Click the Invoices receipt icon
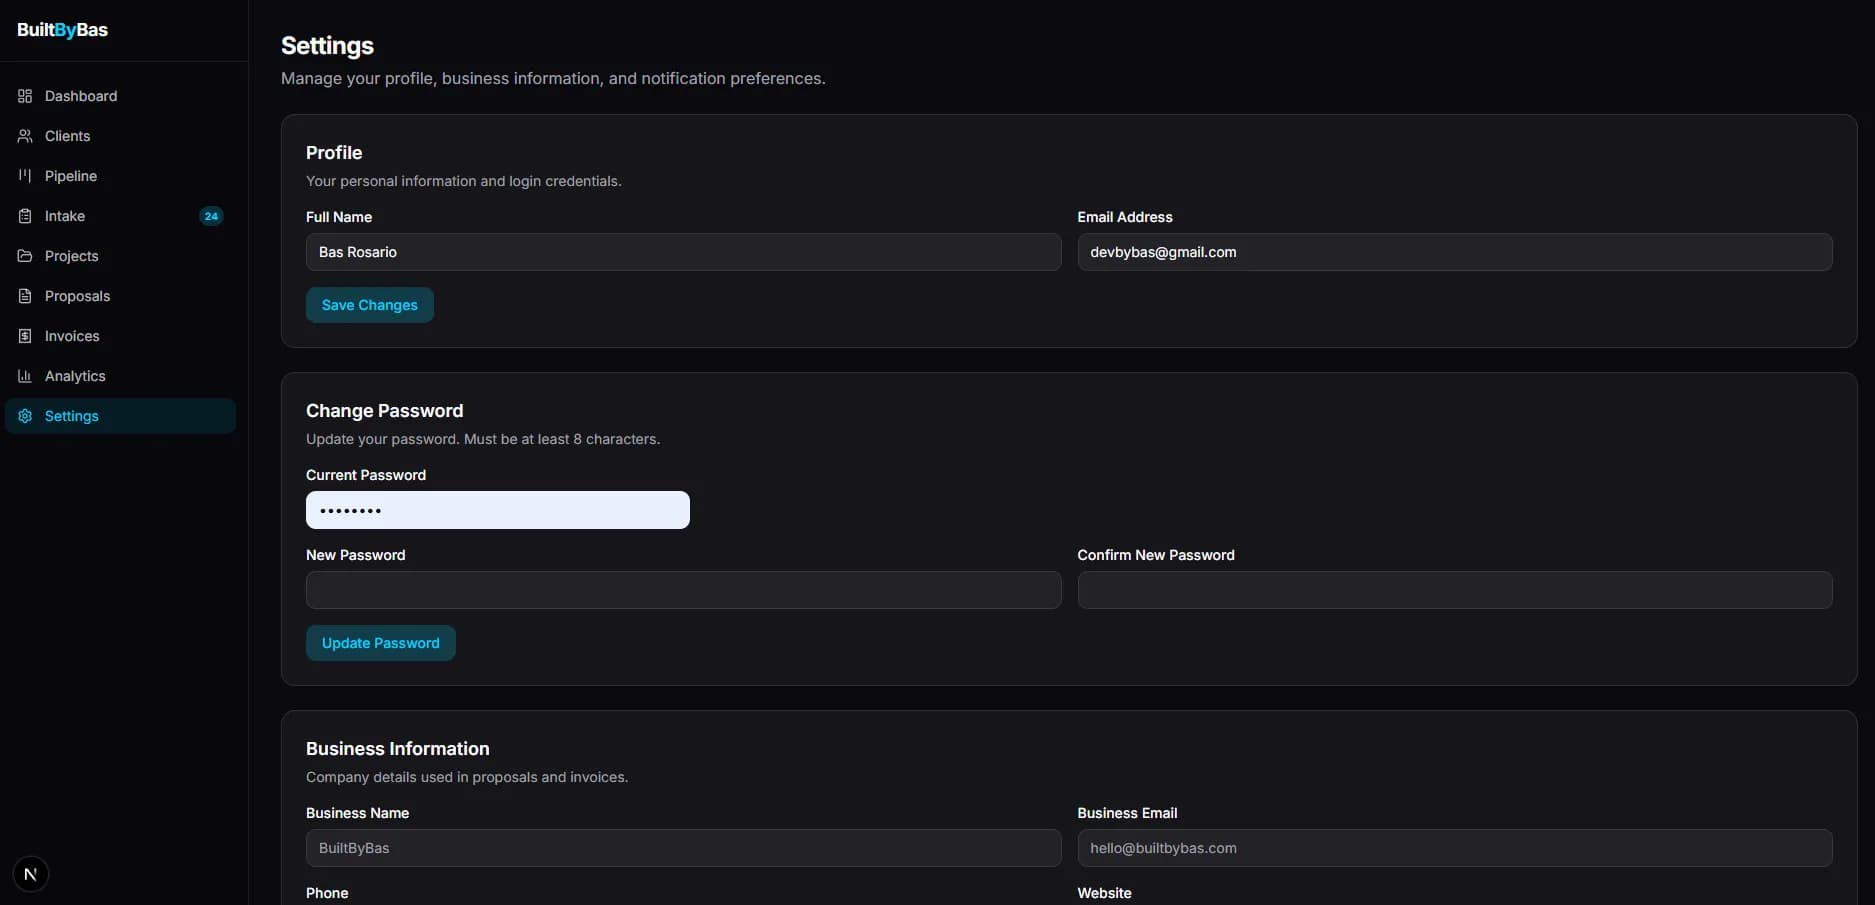 [x=25, y=336]
